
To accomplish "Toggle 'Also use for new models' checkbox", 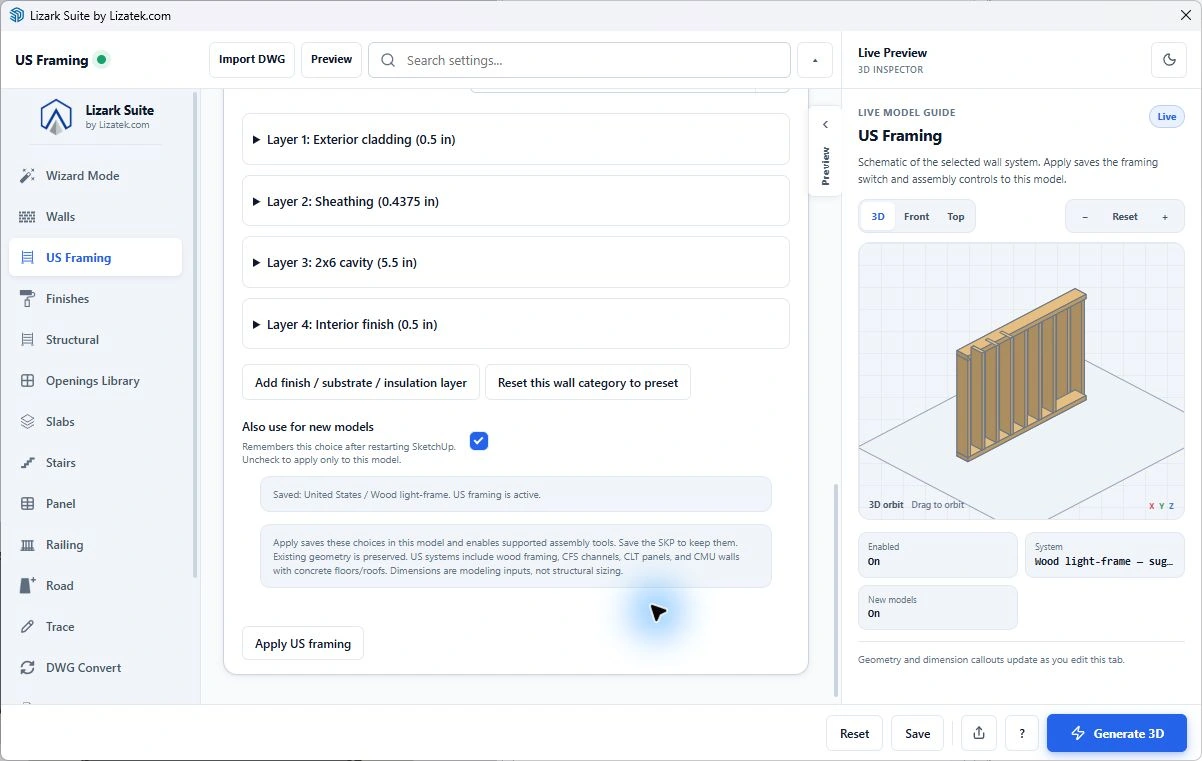I will [x=479, y=441].
